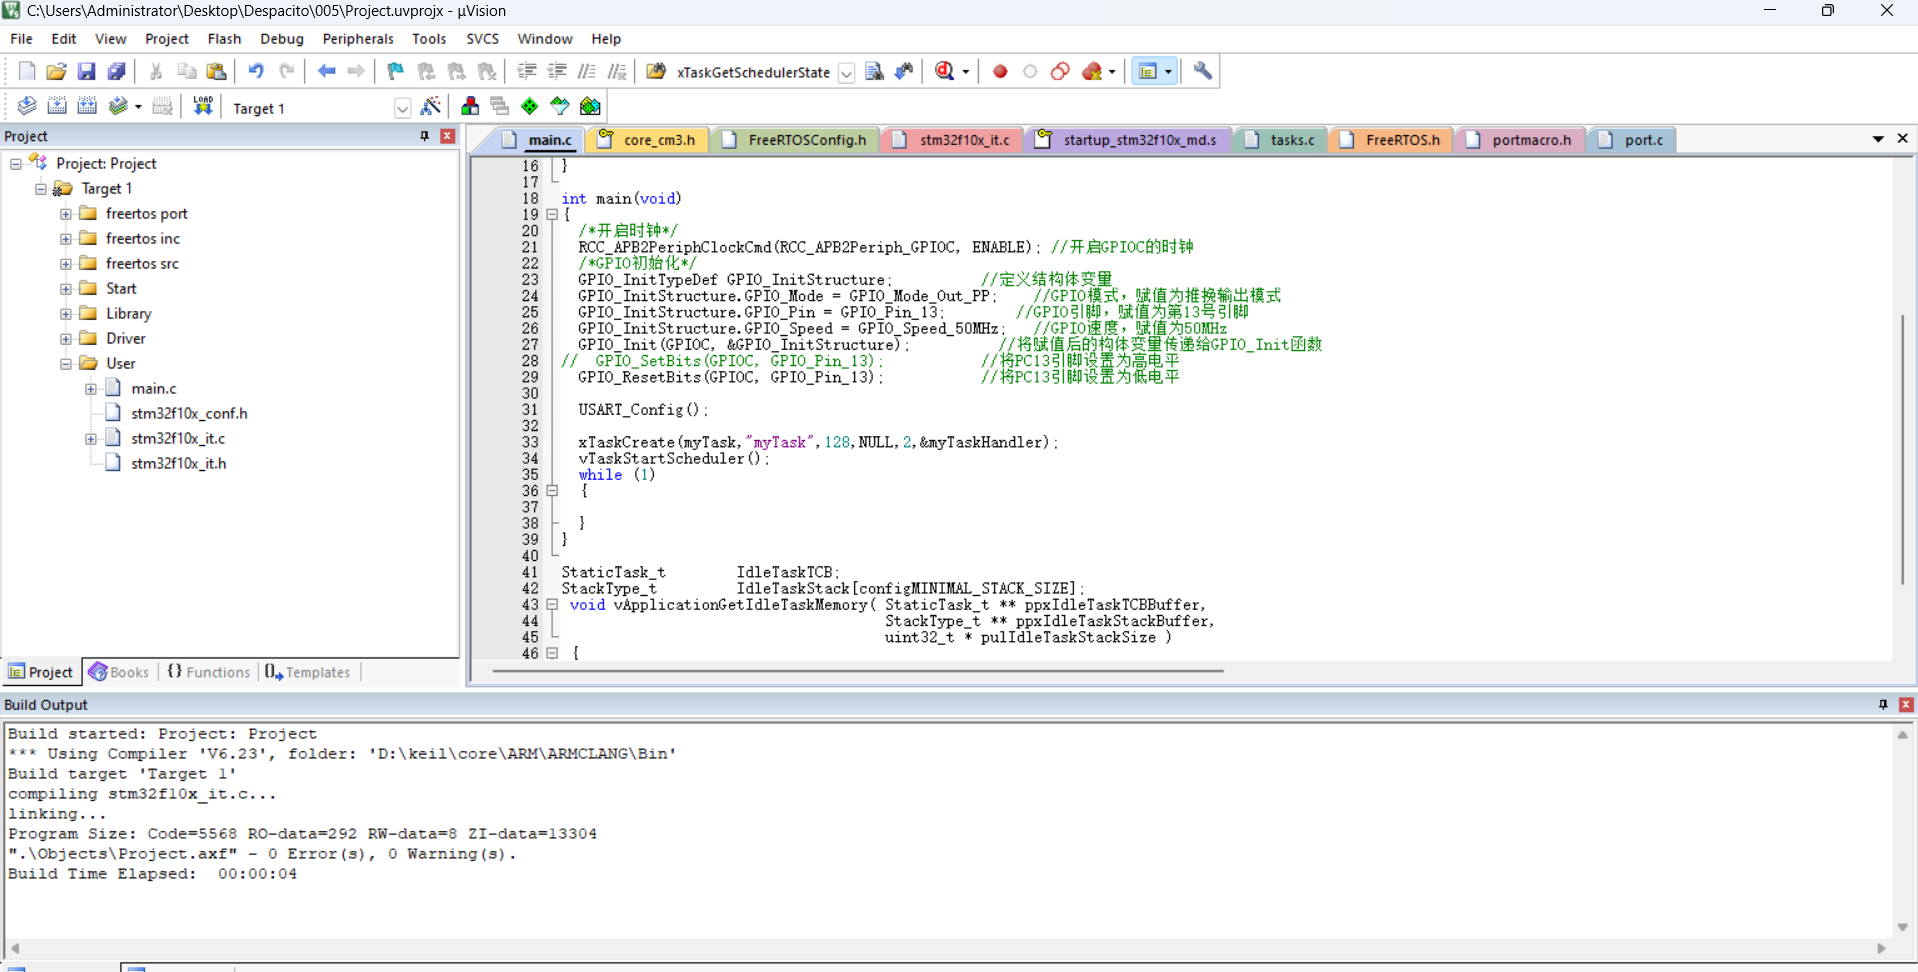Open the xTaskGetSchedulerState search dropdown
The height and width of the screenshot is (972, 1918).
pos(846,72)
